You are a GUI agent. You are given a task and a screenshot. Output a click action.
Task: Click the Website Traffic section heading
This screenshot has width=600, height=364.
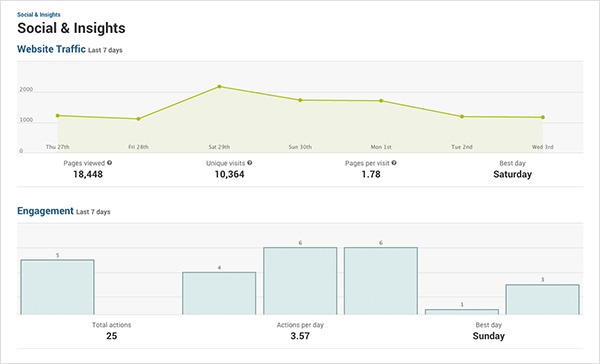tap(51, 49)
